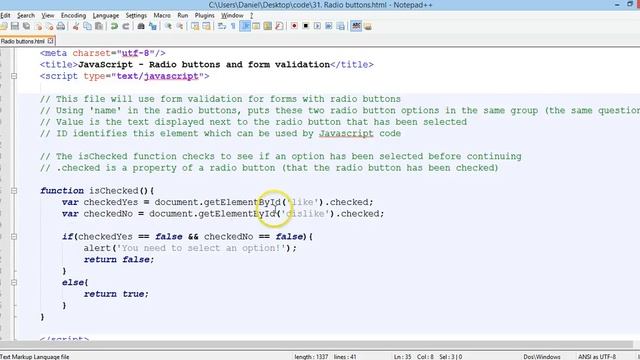This screenshot has height=360, width=640.
Task: Open the Macro menu
Action: [x=162, y=16]
